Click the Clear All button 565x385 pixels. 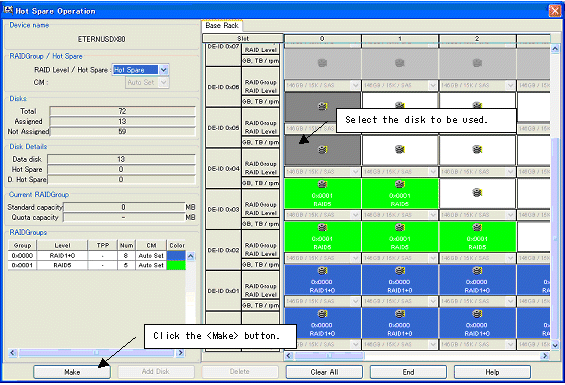point(324,372)
